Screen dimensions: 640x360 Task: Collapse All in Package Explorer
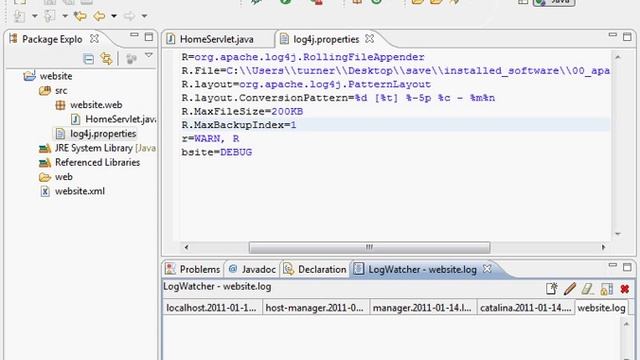click(89, 59)
